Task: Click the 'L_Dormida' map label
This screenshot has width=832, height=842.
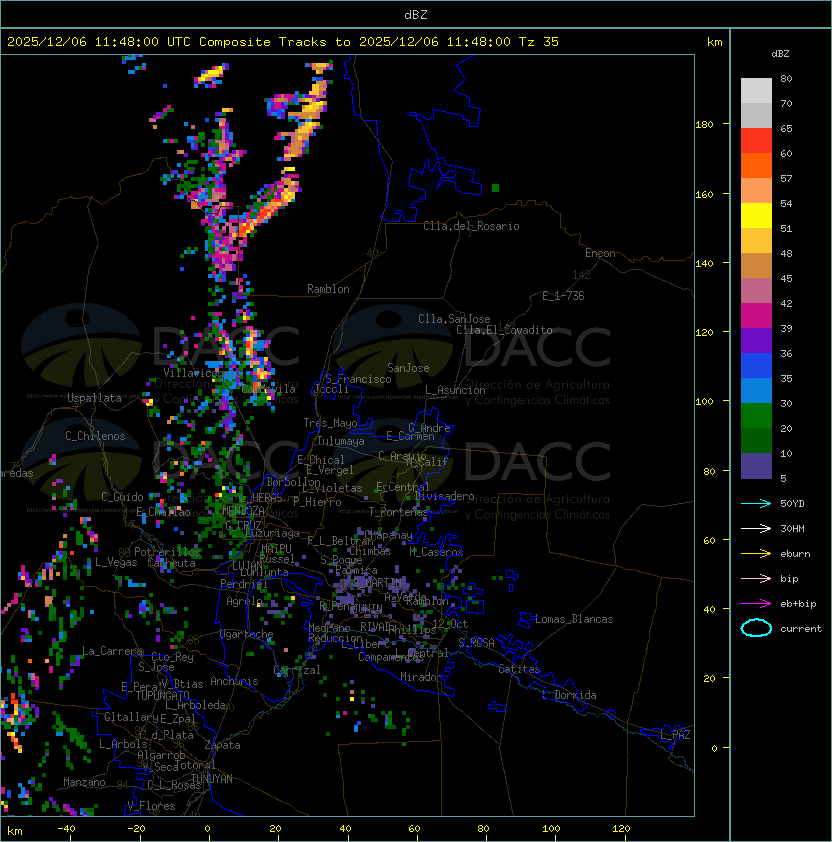Action: tap(569, 695)
